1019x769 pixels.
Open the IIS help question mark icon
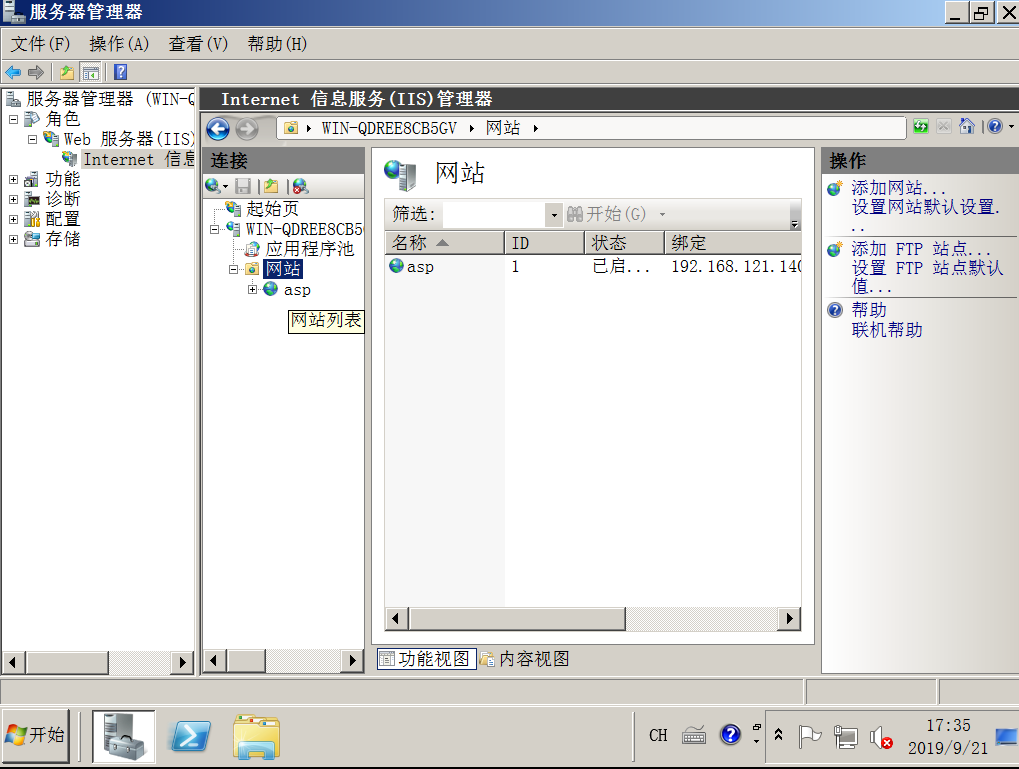click(995, 126)
